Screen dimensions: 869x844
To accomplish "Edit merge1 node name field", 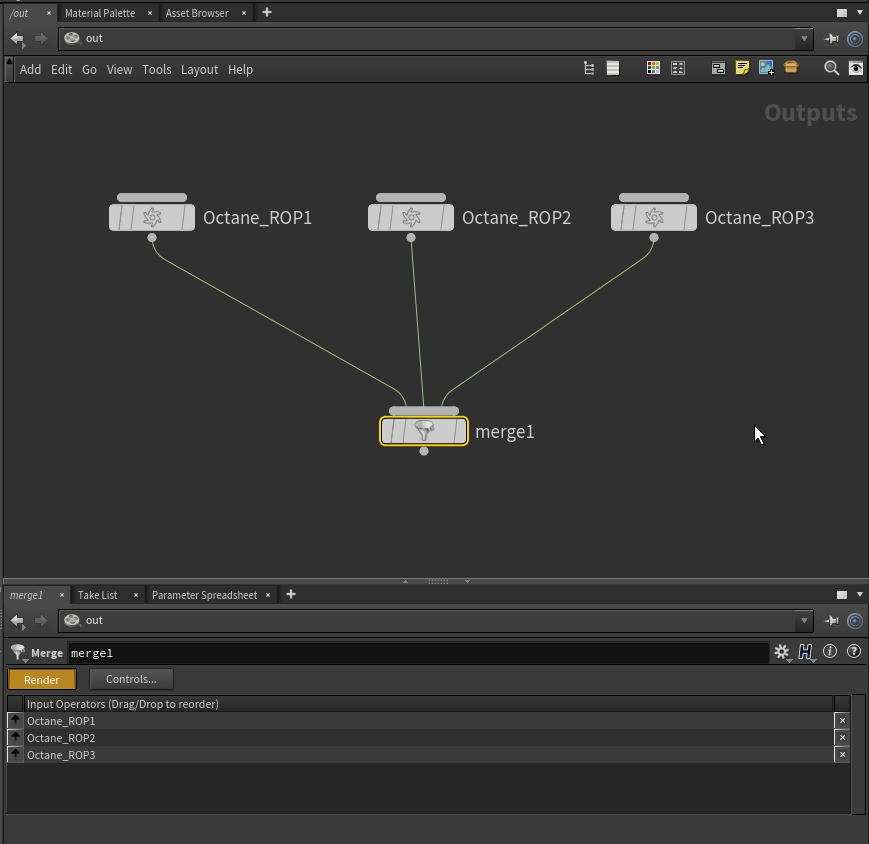I will tap(418, 653).
